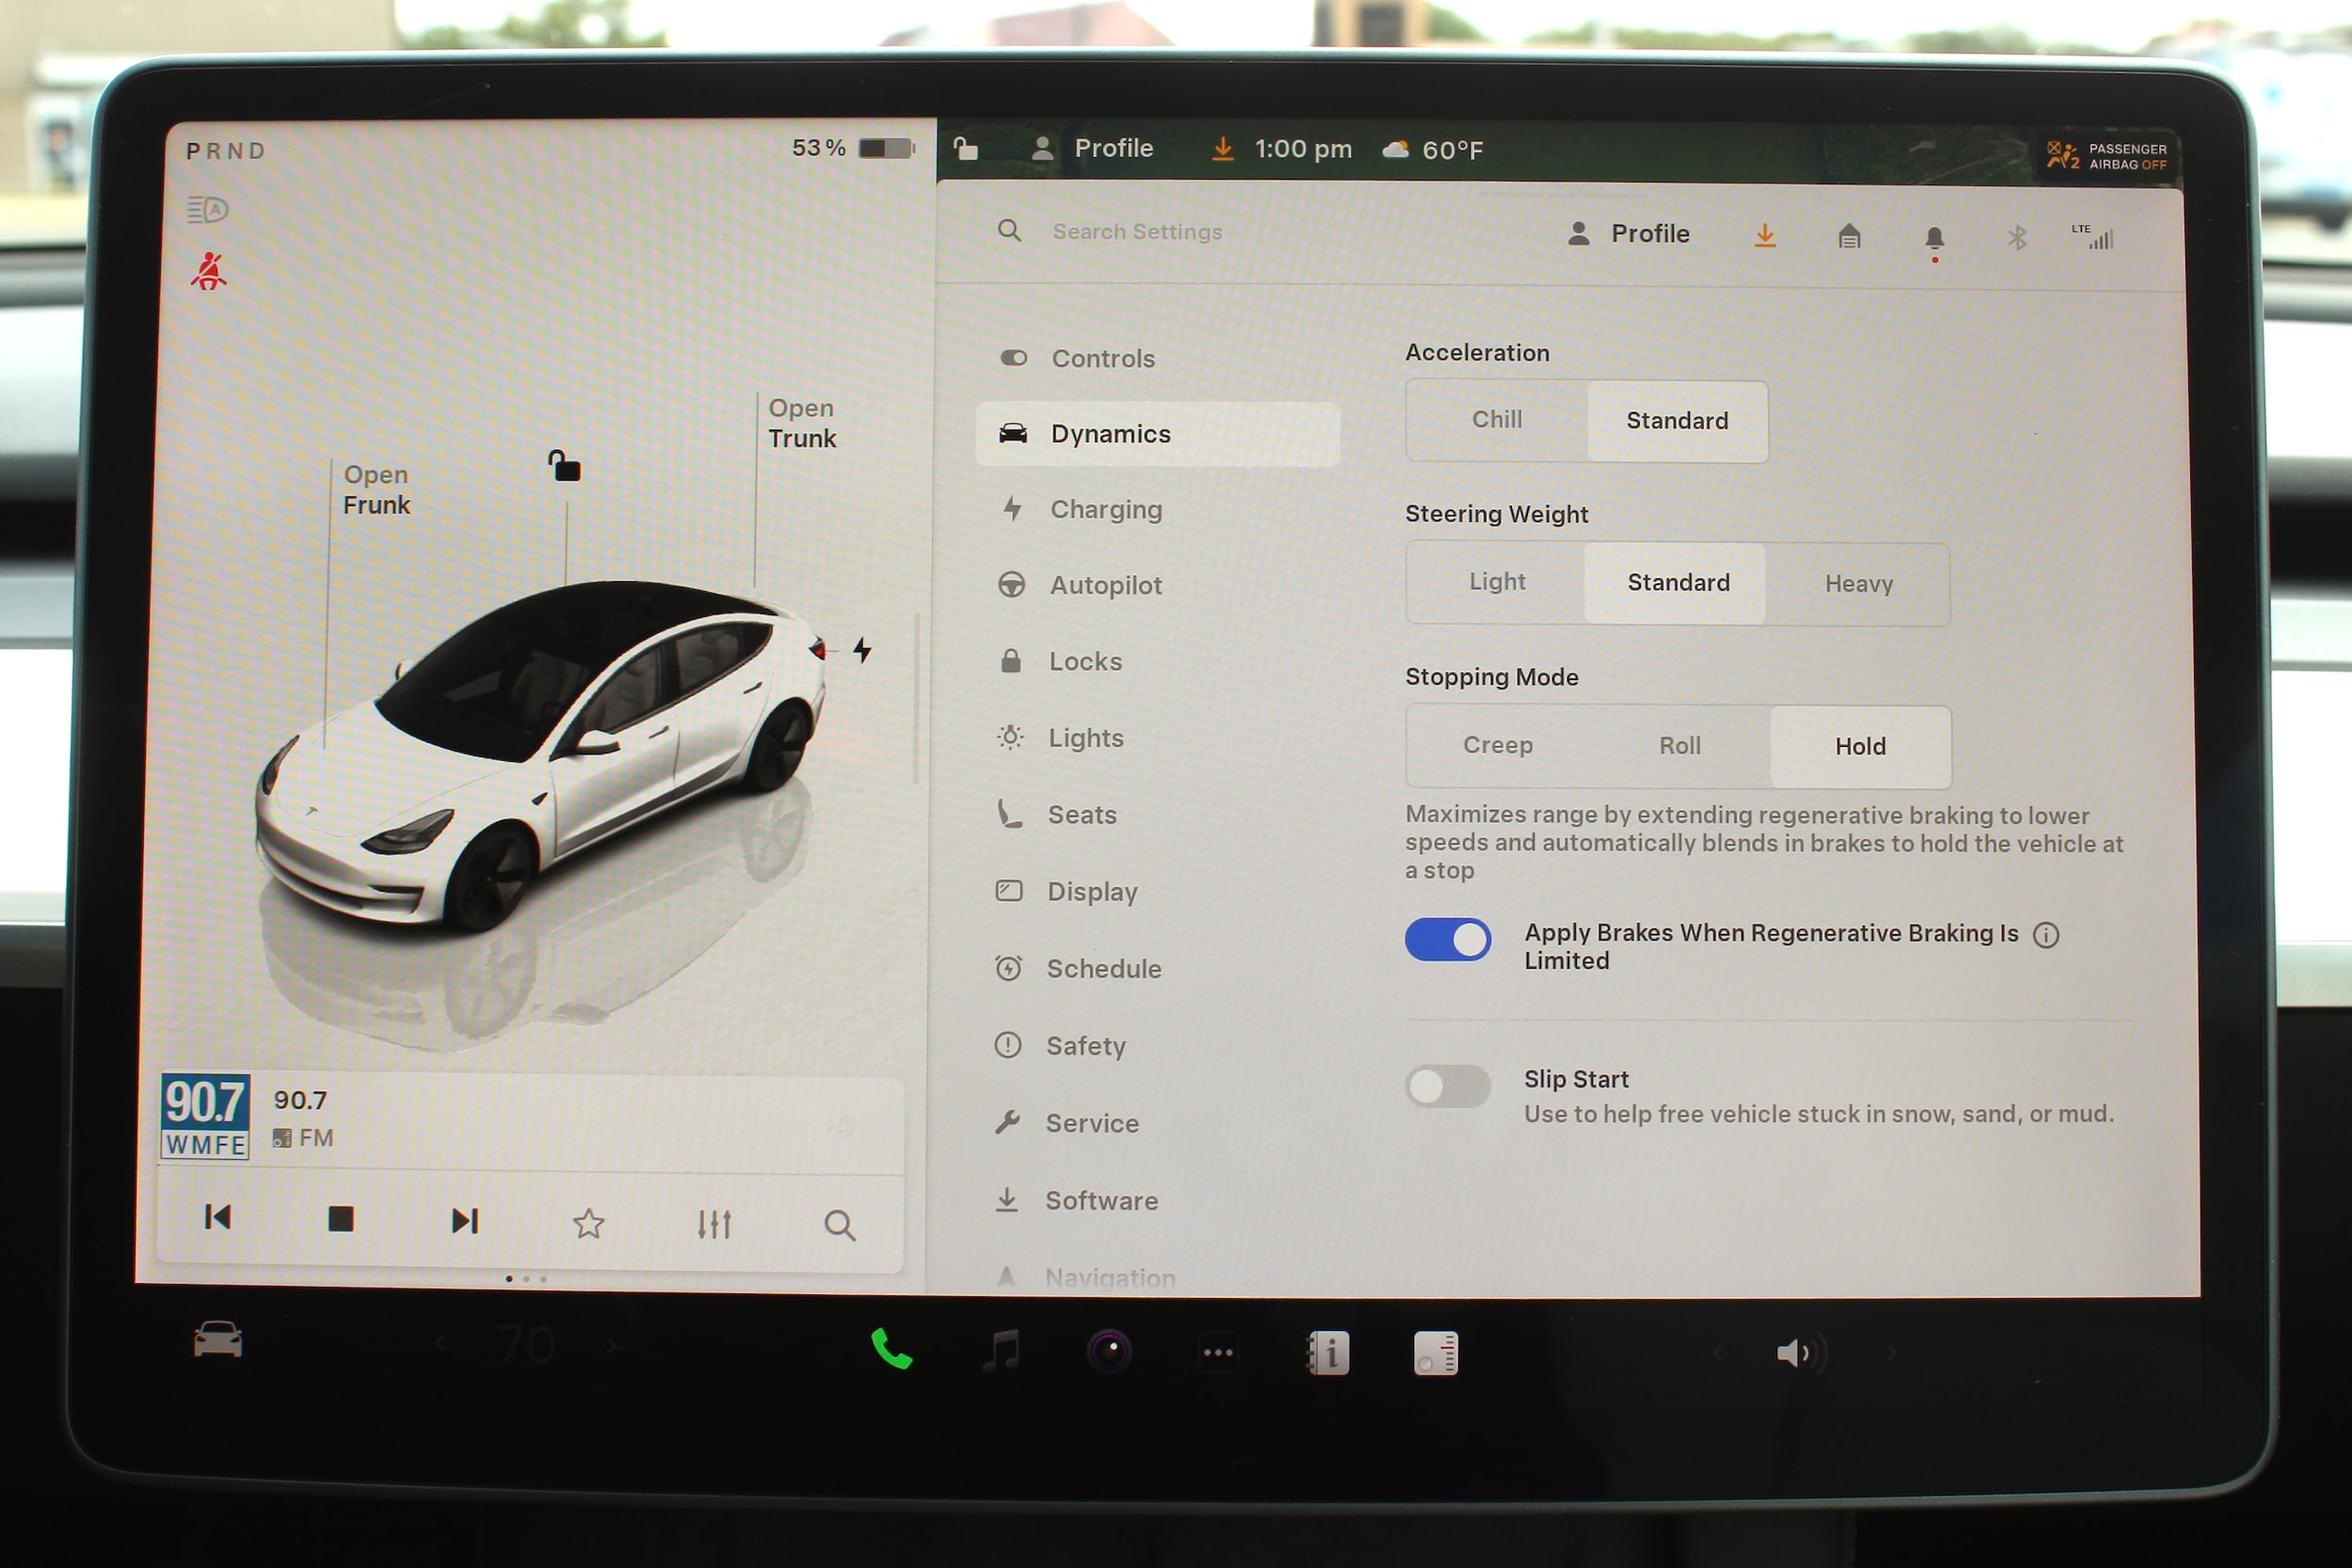Open the three-dots more apps launcher
2352x1568 pixels.
[1217, 1353]
